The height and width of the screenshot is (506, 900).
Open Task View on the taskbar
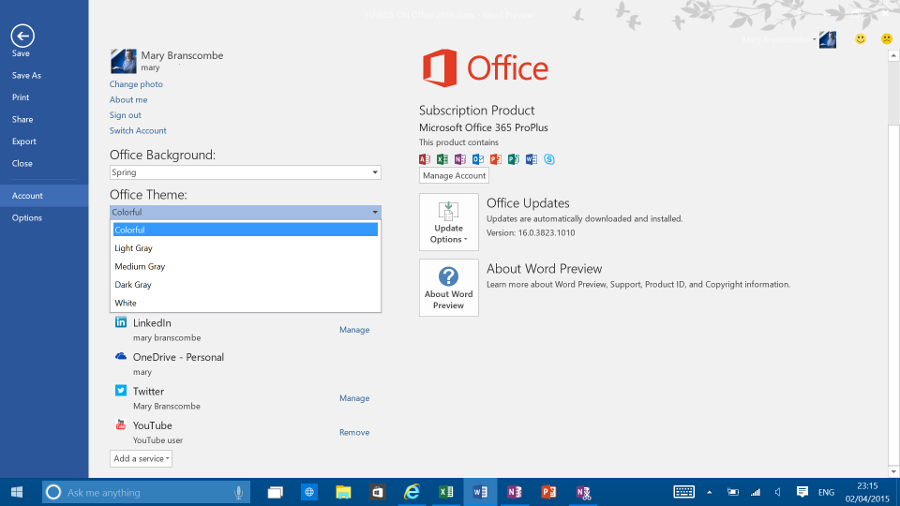(x=276, y=492)
